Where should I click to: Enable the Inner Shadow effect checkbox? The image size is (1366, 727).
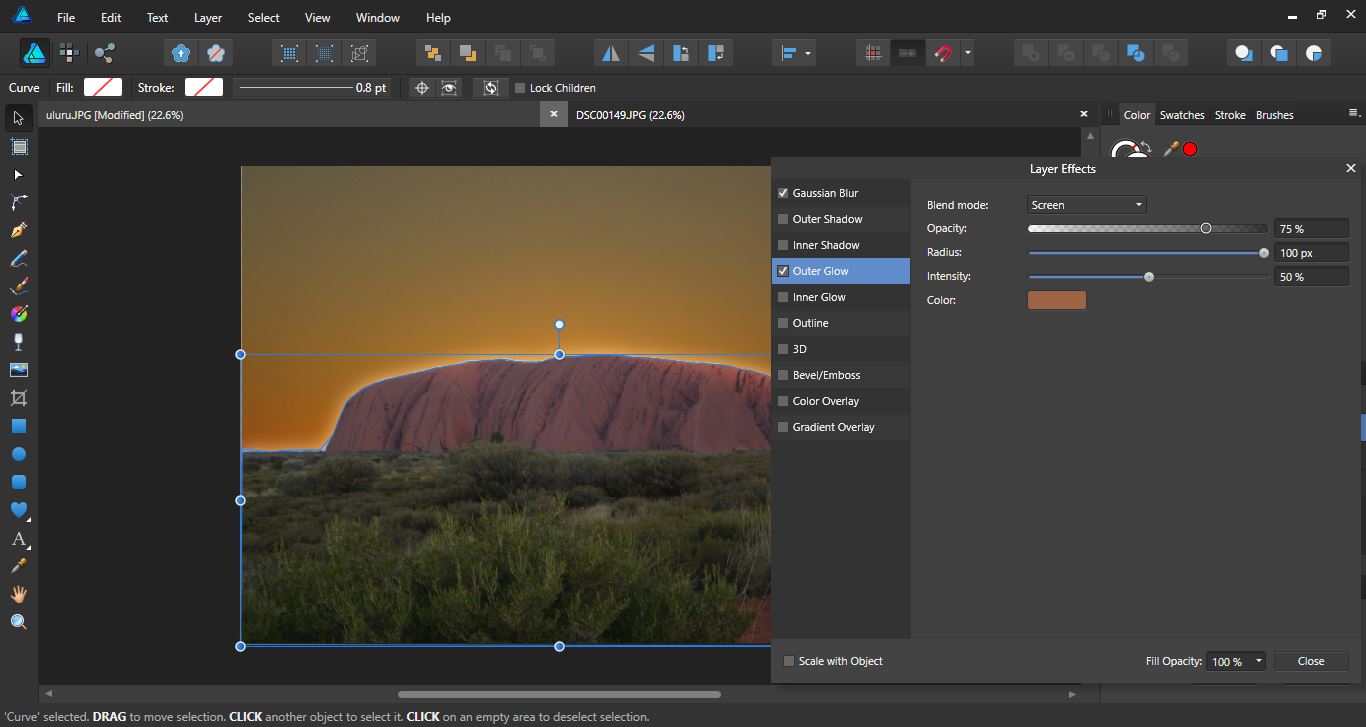coord(783,245)
